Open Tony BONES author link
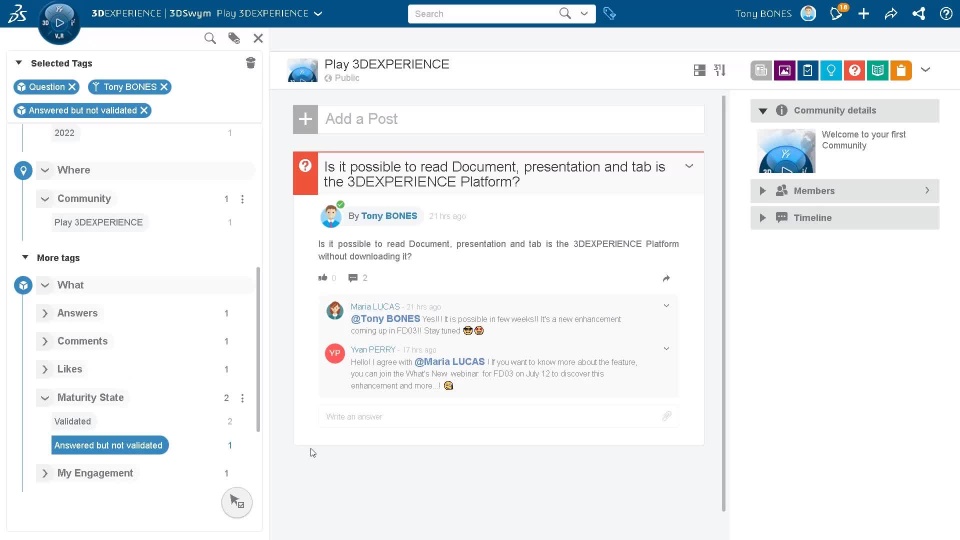960x540 pixels. point(389,216)
